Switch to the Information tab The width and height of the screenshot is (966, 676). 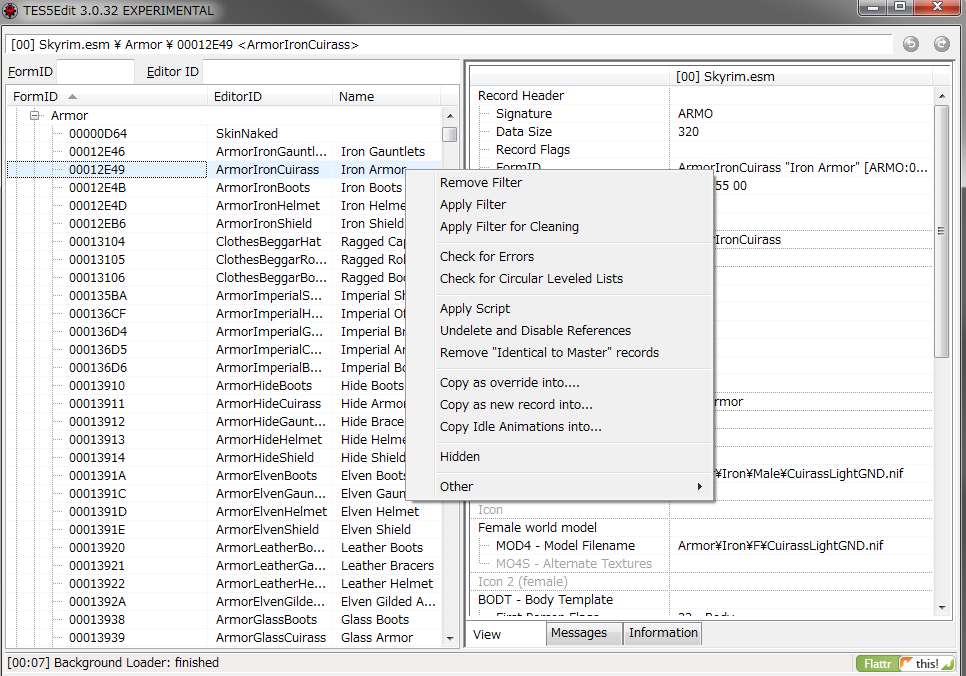click(x=663, y=633)
